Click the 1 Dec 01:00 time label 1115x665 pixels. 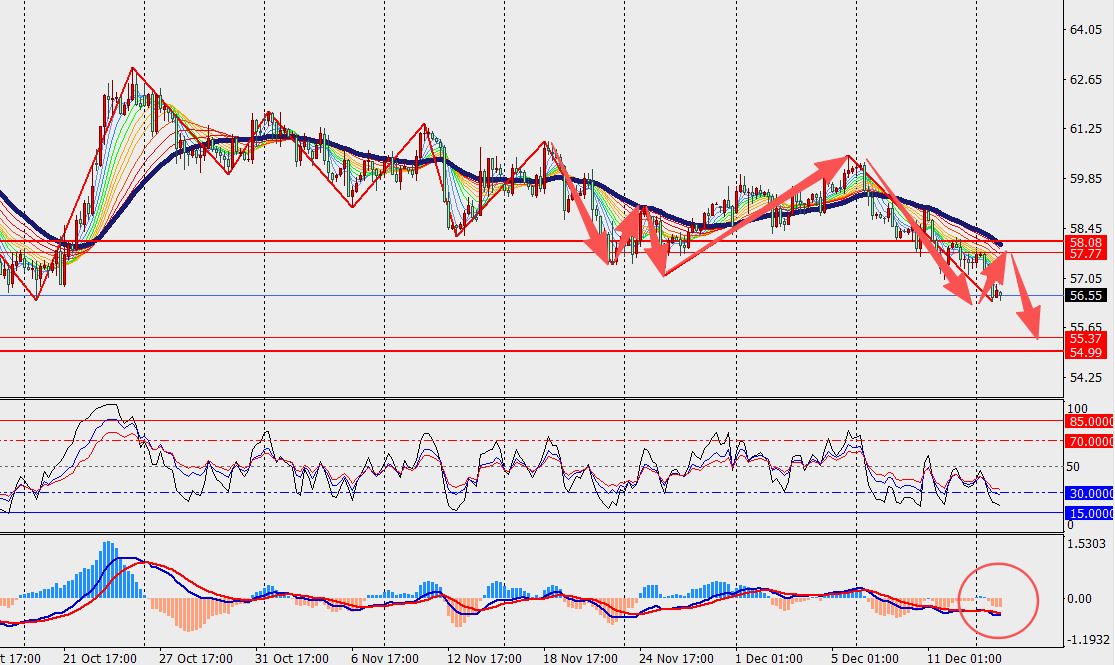pyautogui.click(x=768, y=658)
